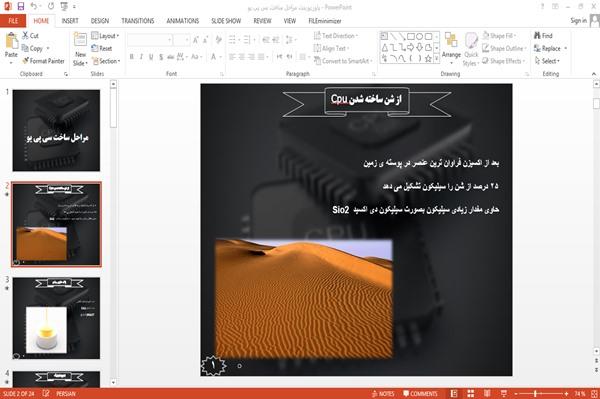Switch to the DESIGN tab
Image resolution: width=600 pixels, height=399 pixels.
pyautogui.click(x=100, y=21)
